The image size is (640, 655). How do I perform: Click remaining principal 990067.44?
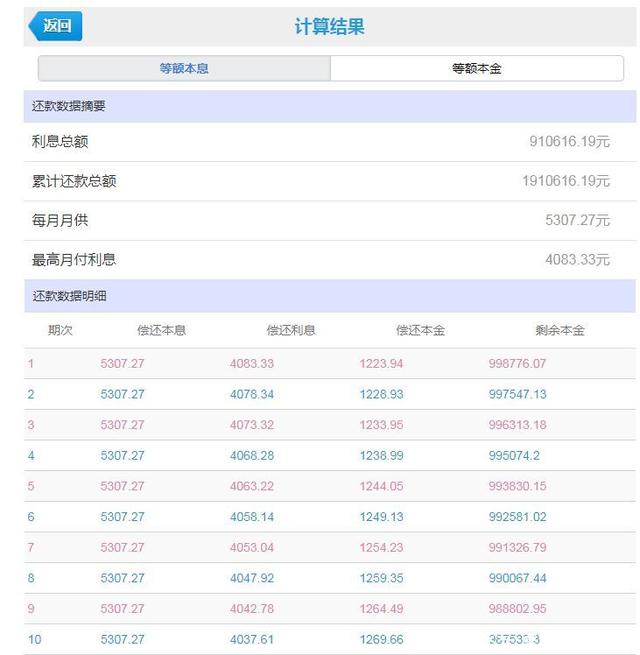pyautogui.click(x=518, y=578)
